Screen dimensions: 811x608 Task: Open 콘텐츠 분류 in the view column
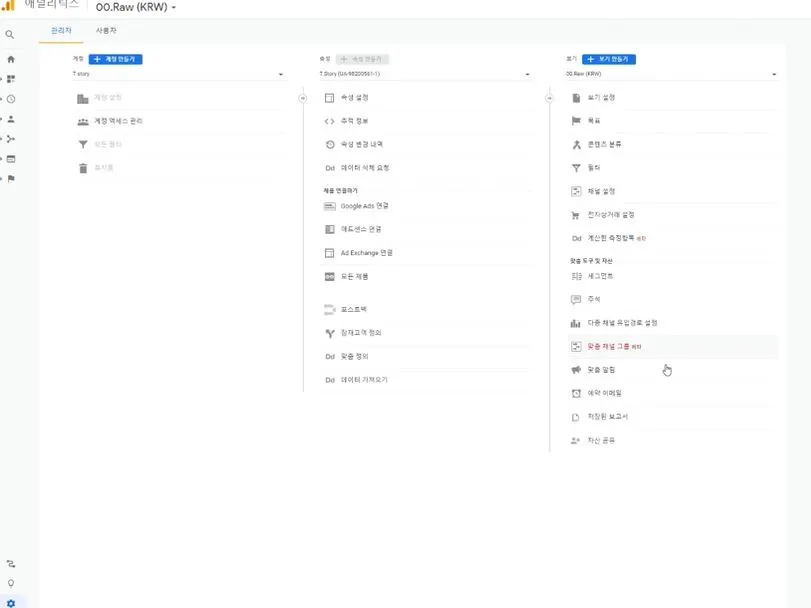point(604,145)
